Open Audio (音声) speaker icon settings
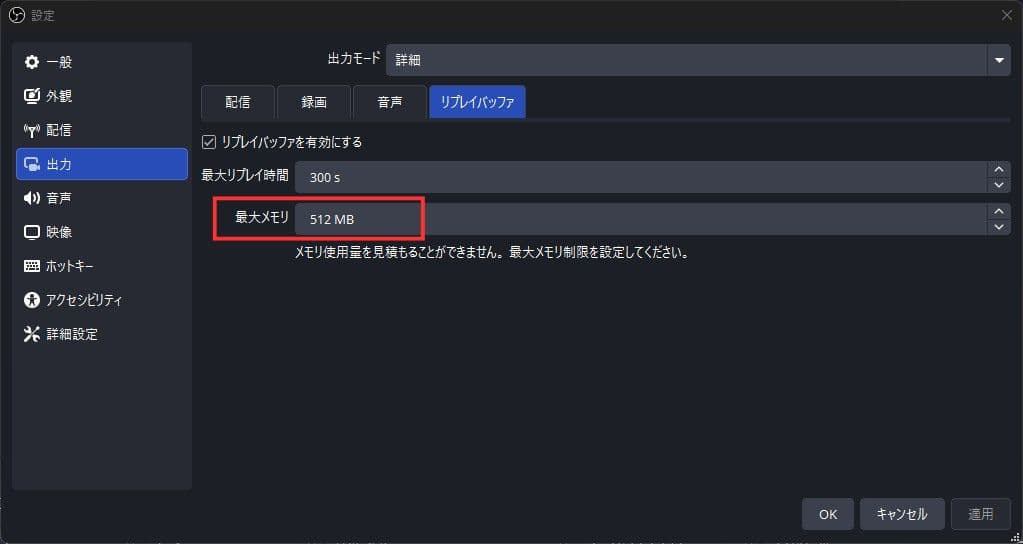Image resolution: width=1023 pixels, height=544 pixels. pos(31,198)
